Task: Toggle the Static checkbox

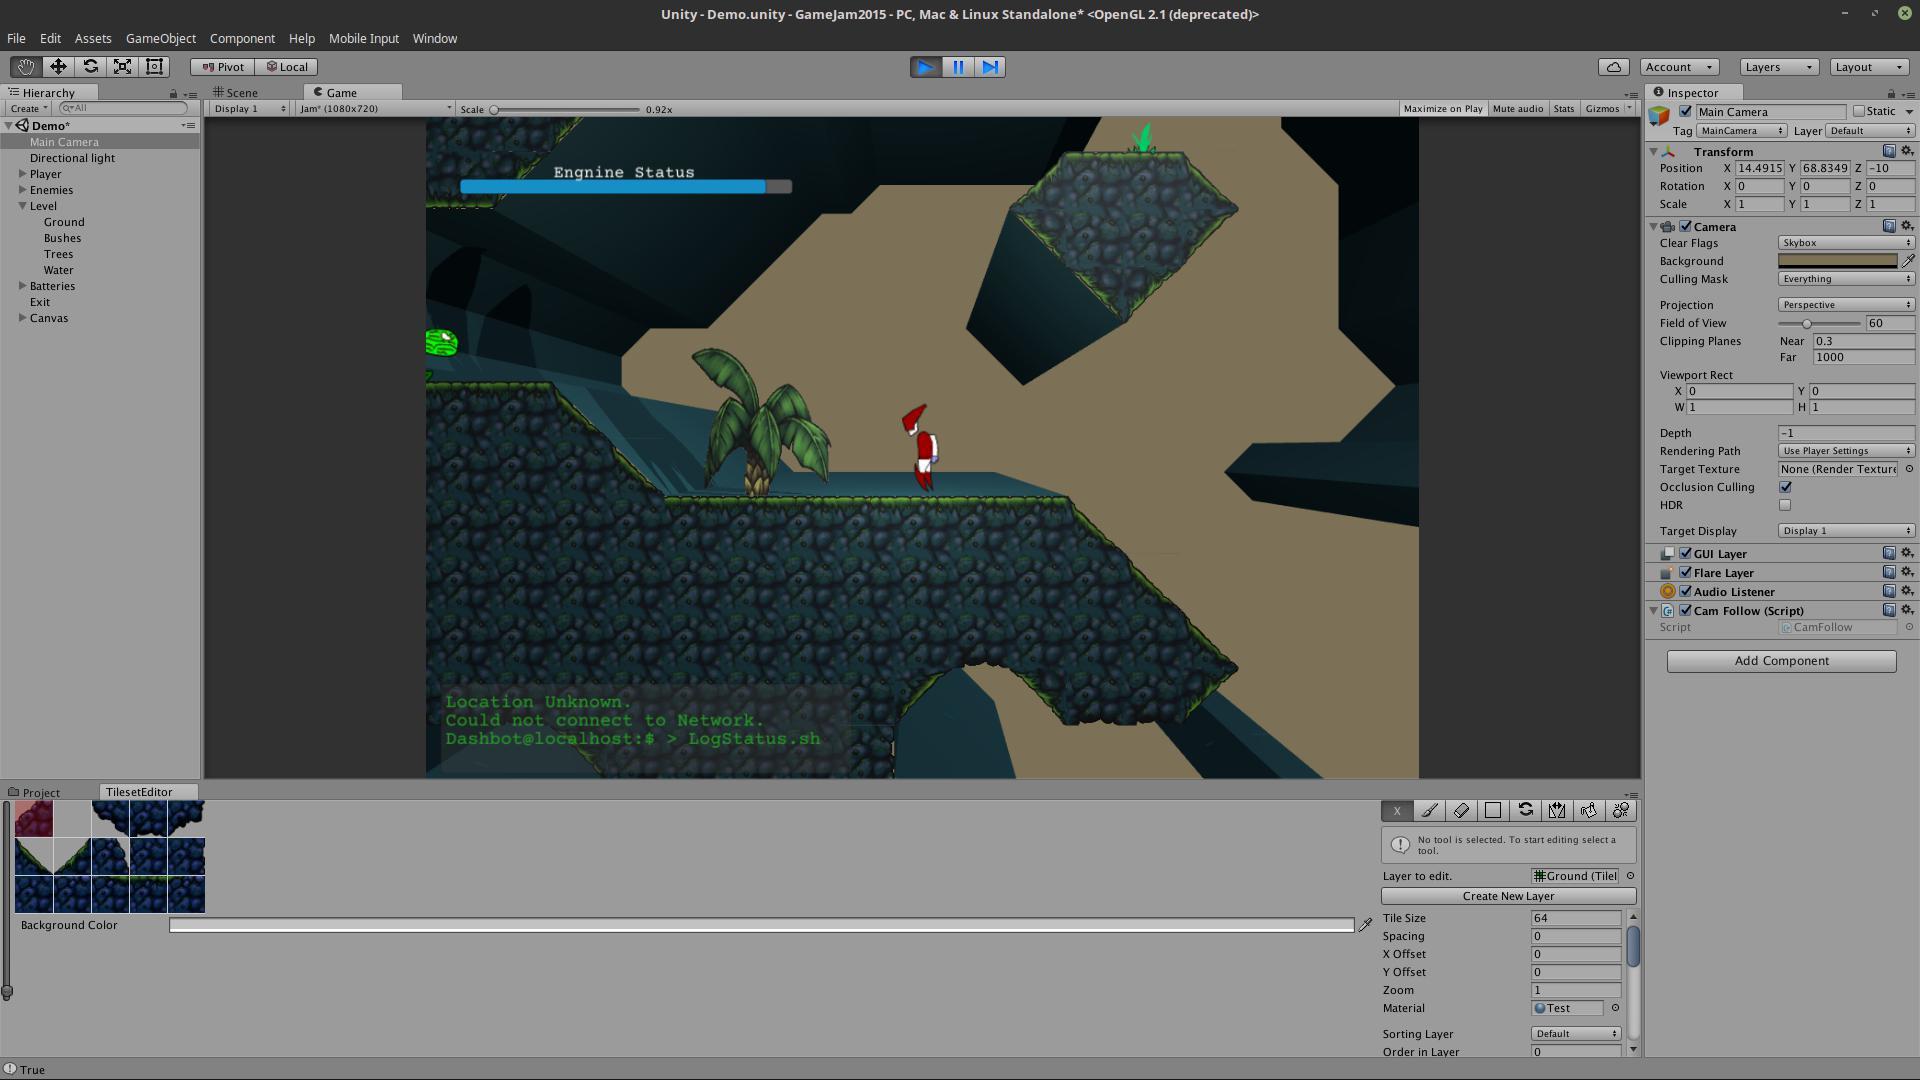Action: coord(1859,111)
